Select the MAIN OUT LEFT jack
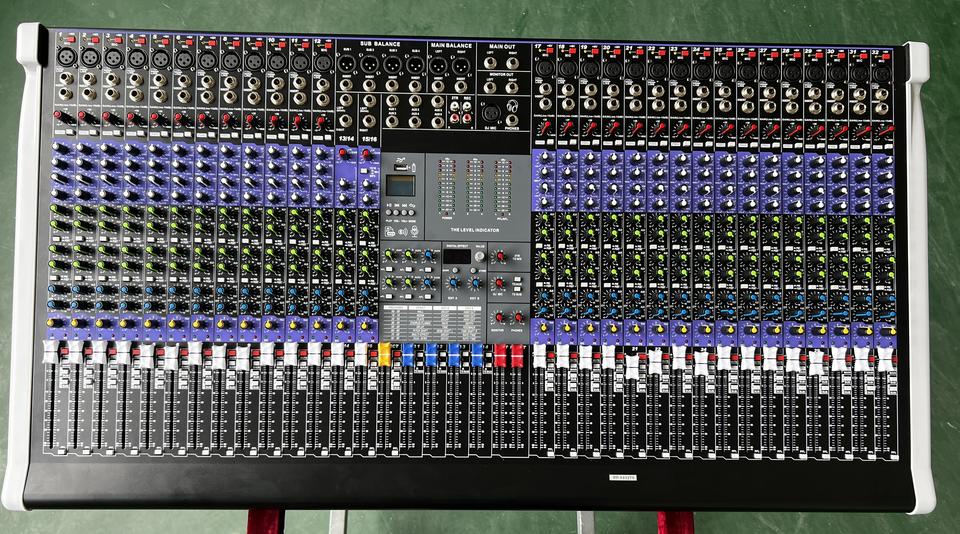 (x=490, y=63)
